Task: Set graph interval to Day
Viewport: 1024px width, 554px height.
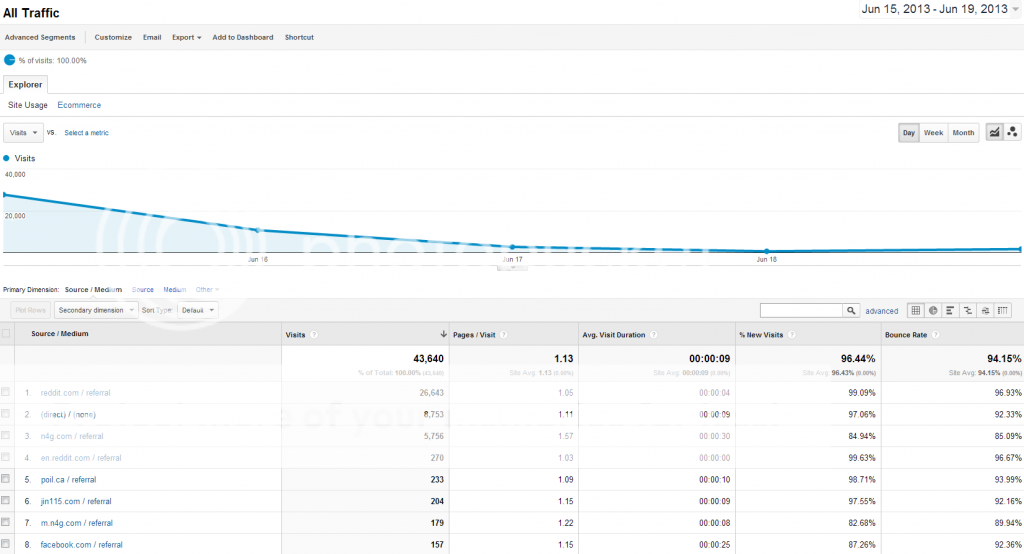Action: (x=908, y=133)
